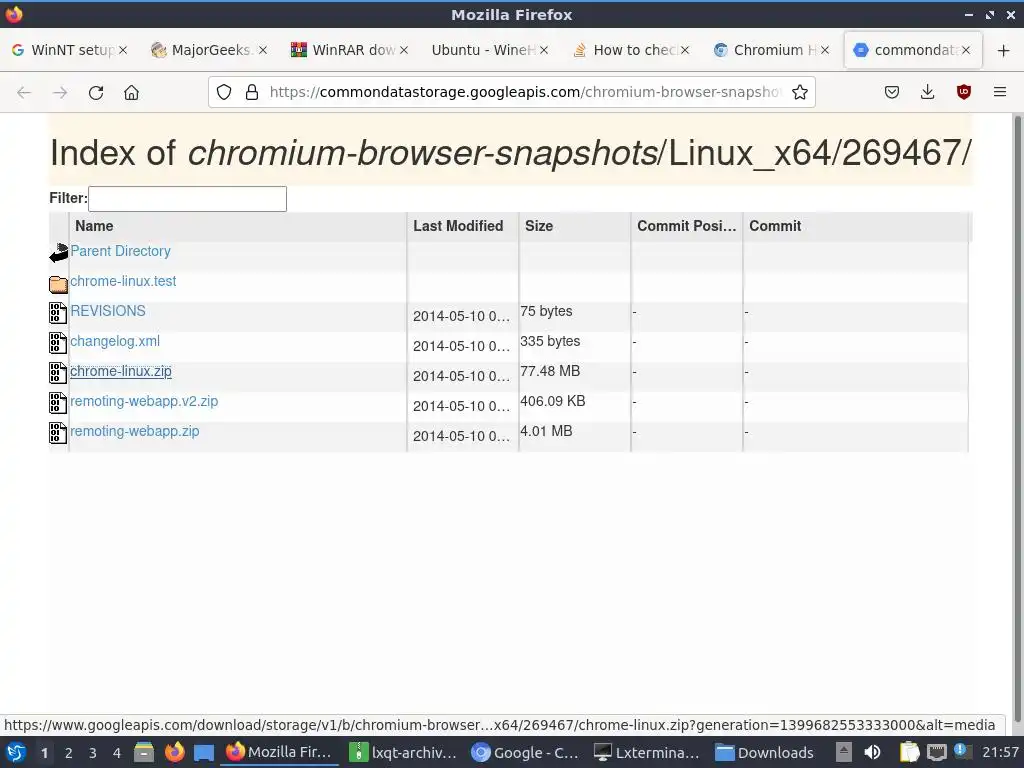
Task: Expand hidden tray items arrow
Action: pyautogui.click(x=844, y=752)
